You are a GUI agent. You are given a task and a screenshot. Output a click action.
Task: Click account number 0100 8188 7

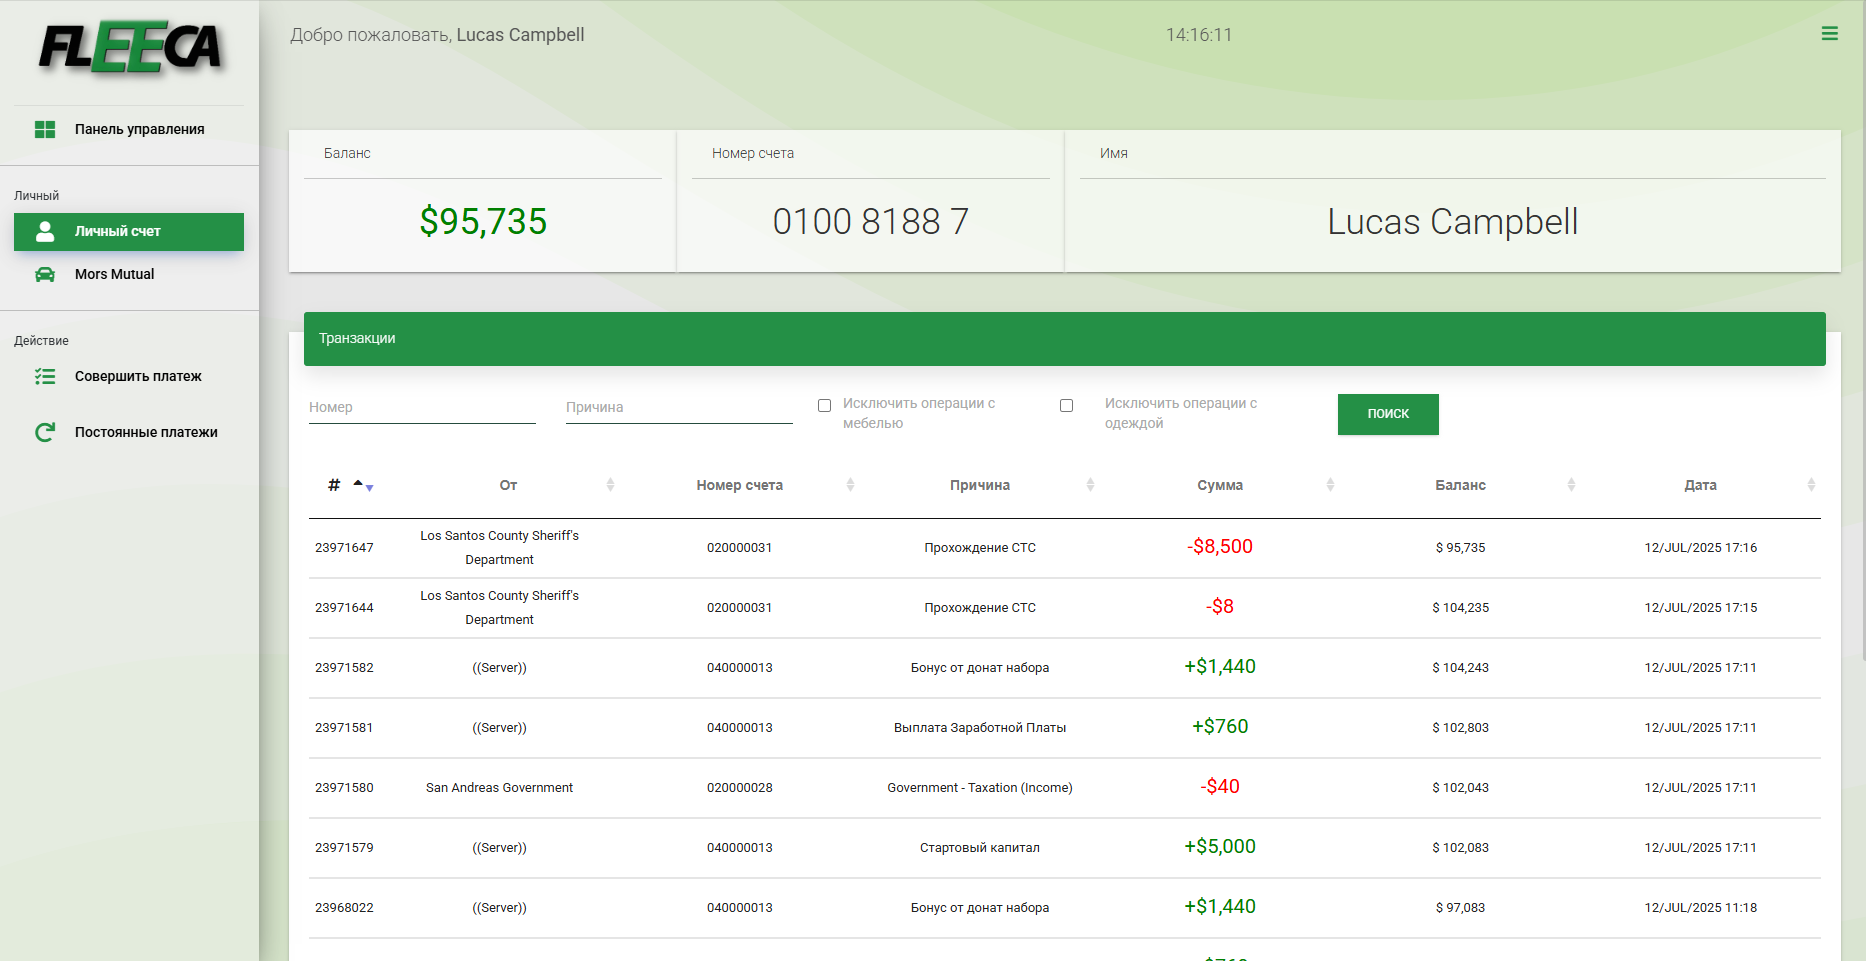click(871, 221)
